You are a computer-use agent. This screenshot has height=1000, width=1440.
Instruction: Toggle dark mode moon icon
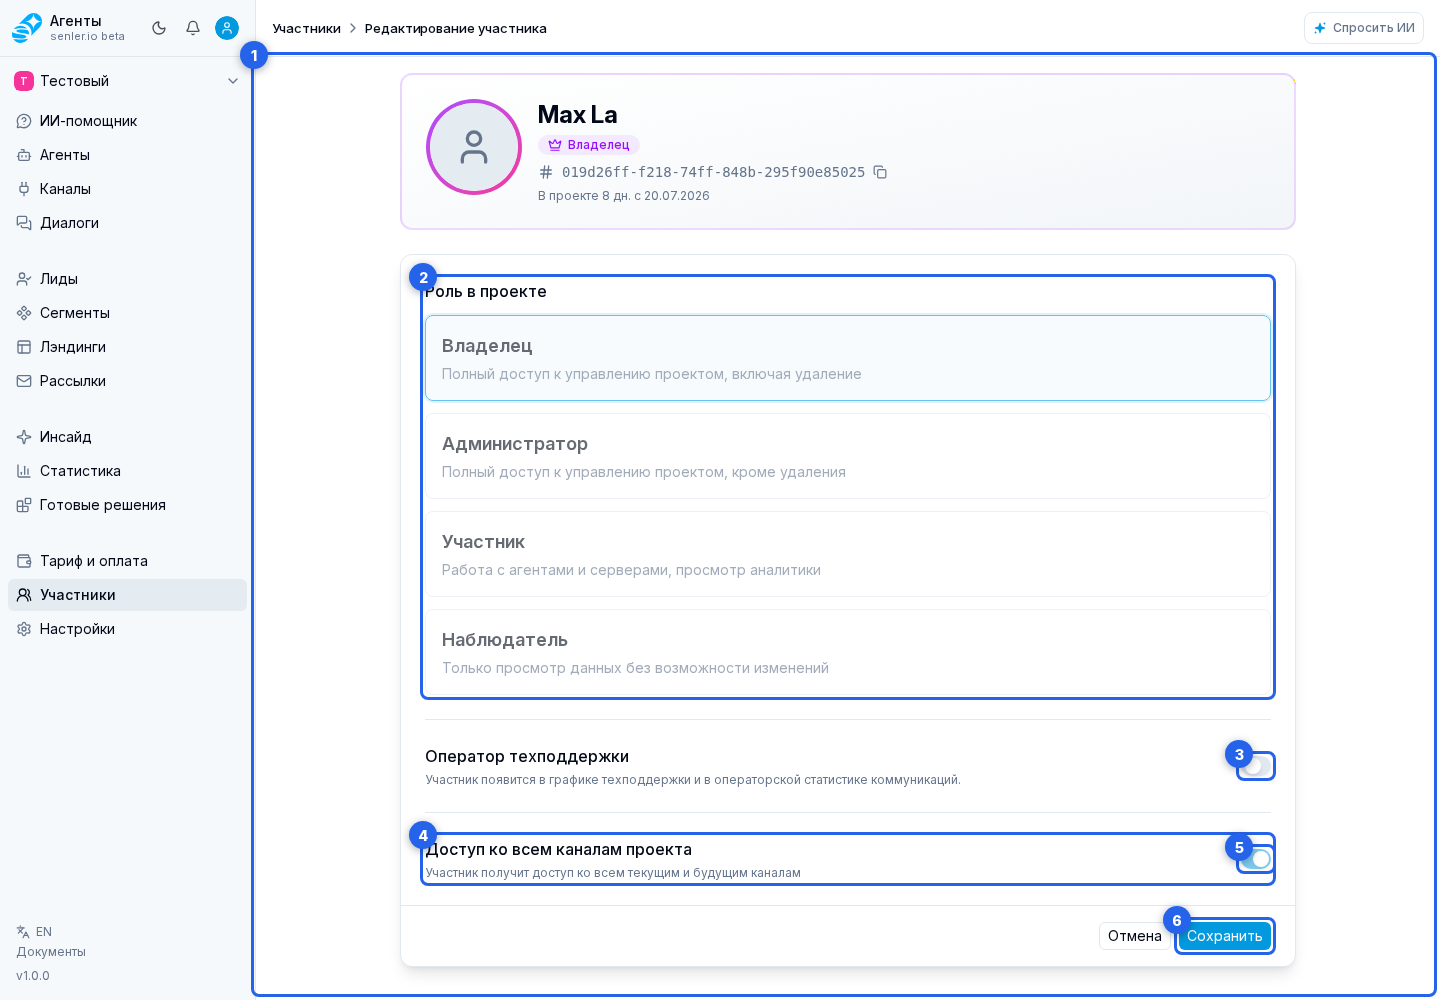[x=159, y=28]
